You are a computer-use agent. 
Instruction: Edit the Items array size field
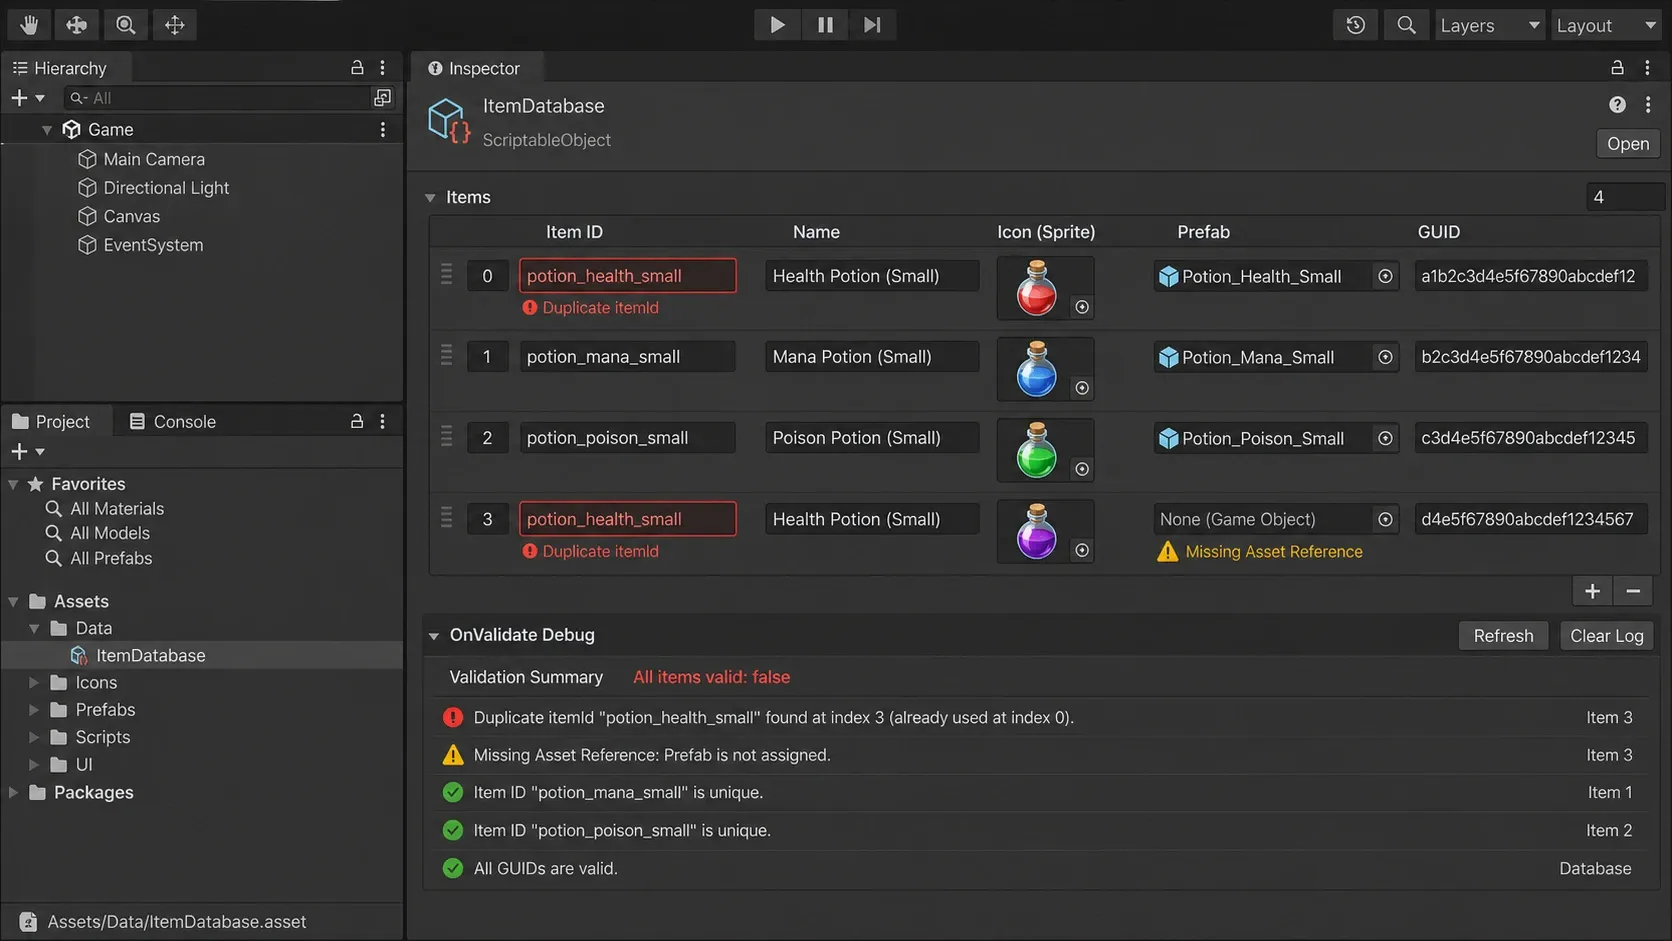1624,197
